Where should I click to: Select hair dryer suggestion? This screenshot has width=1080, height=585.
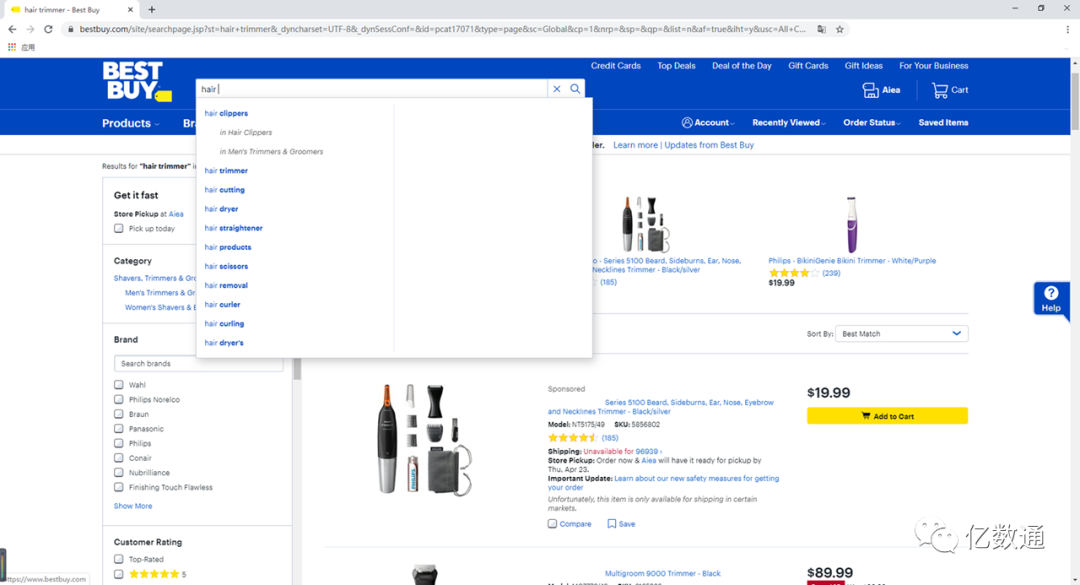click(x=221, y=209)
